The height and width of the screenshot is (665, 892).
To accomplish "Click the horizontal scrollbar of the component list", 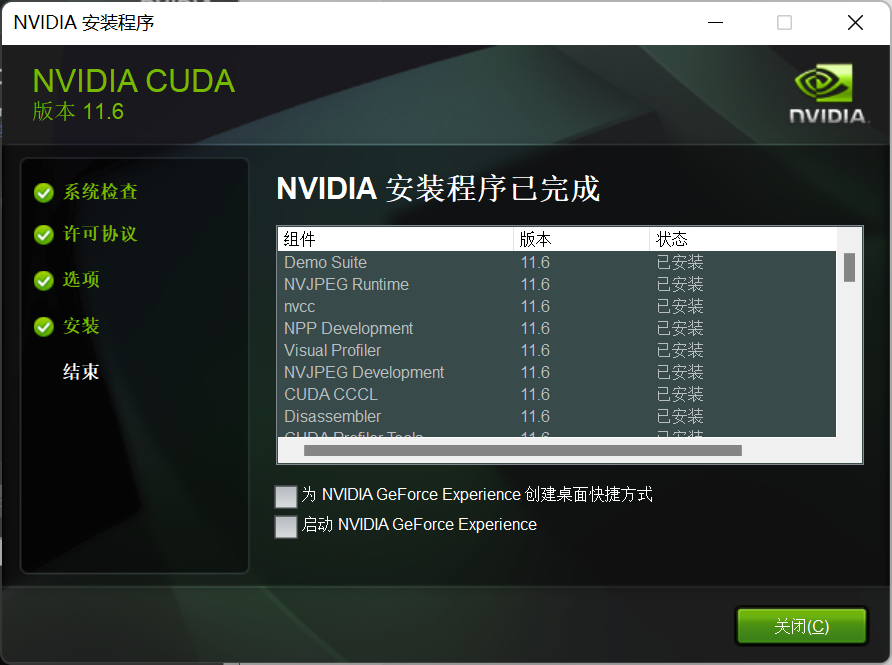I will [523, 451].
